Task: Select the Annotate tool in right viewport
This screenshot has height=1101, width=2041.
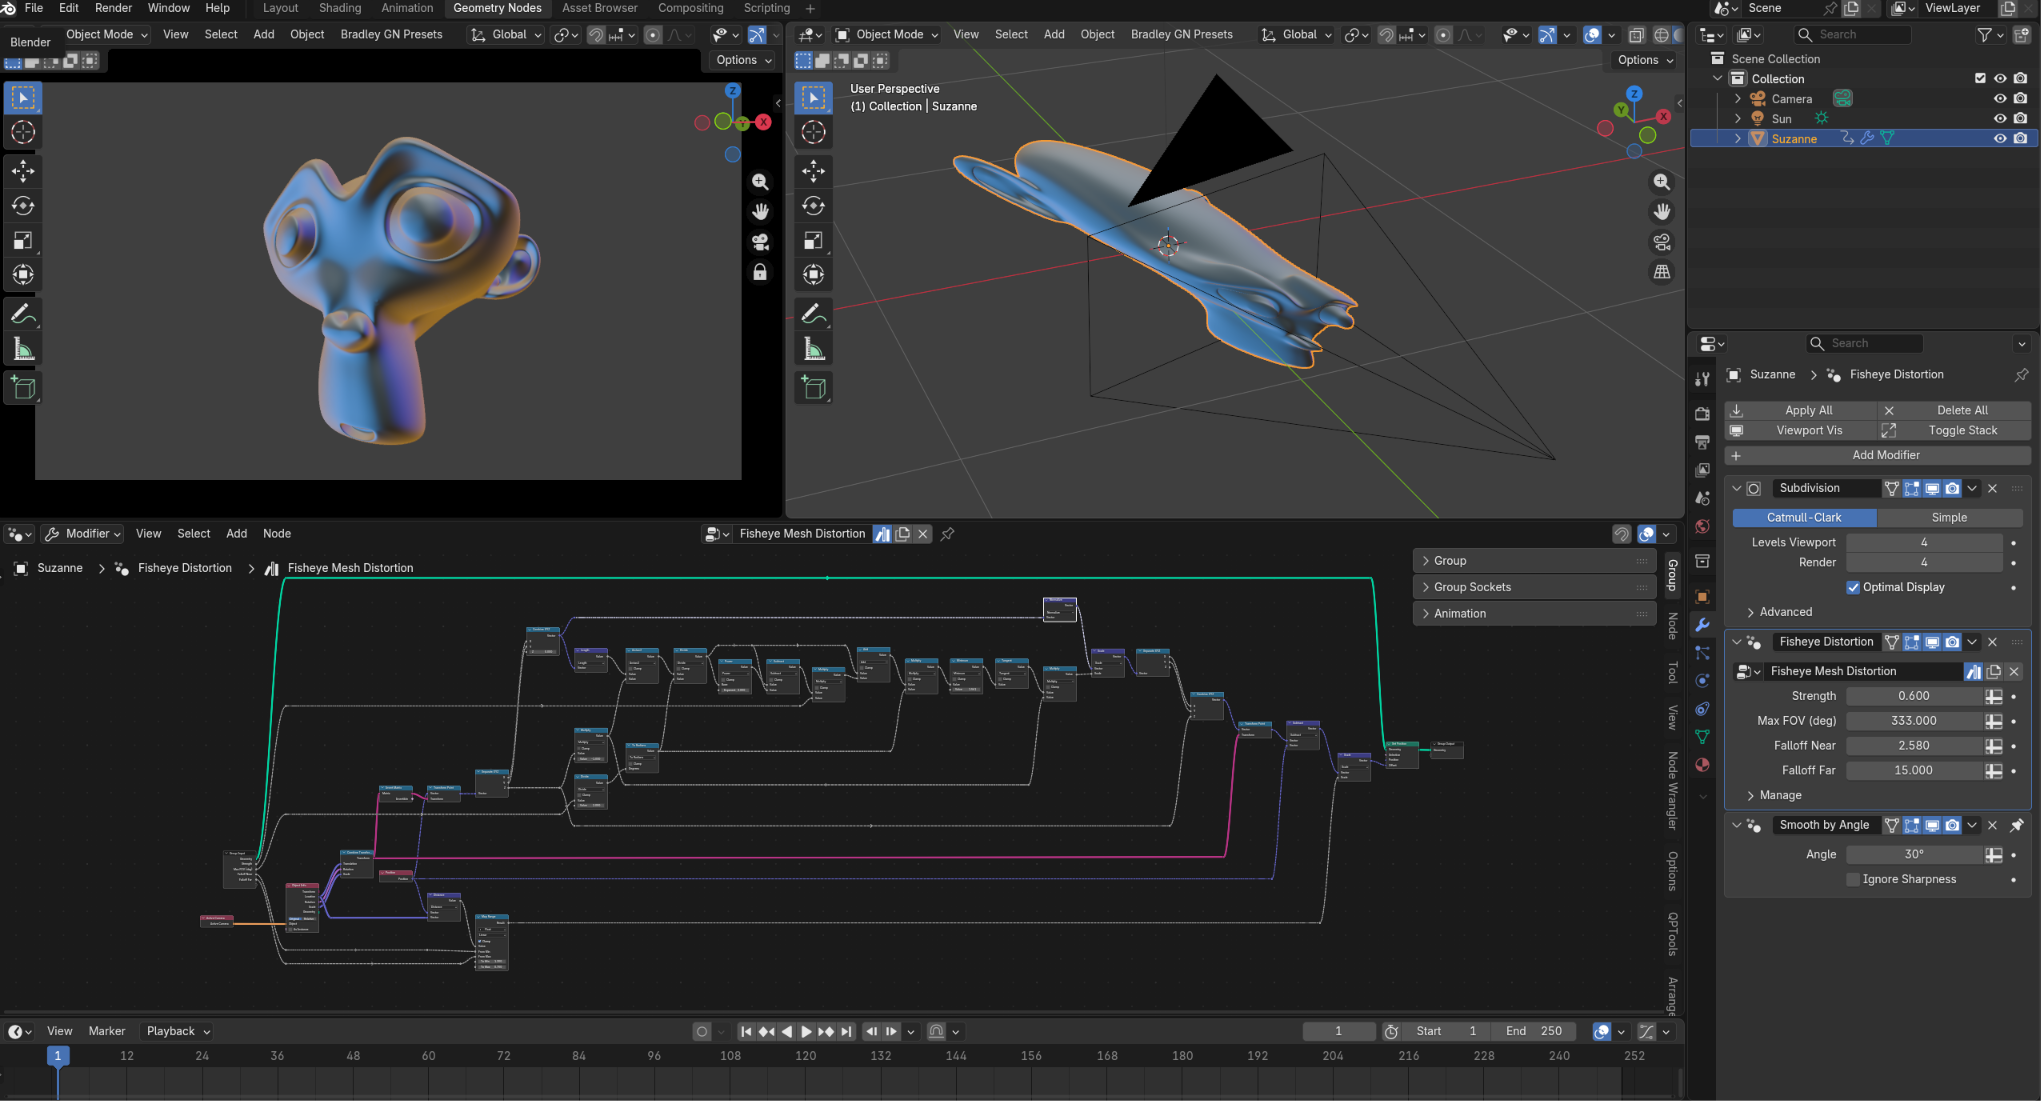Action: tap(814, 315)
